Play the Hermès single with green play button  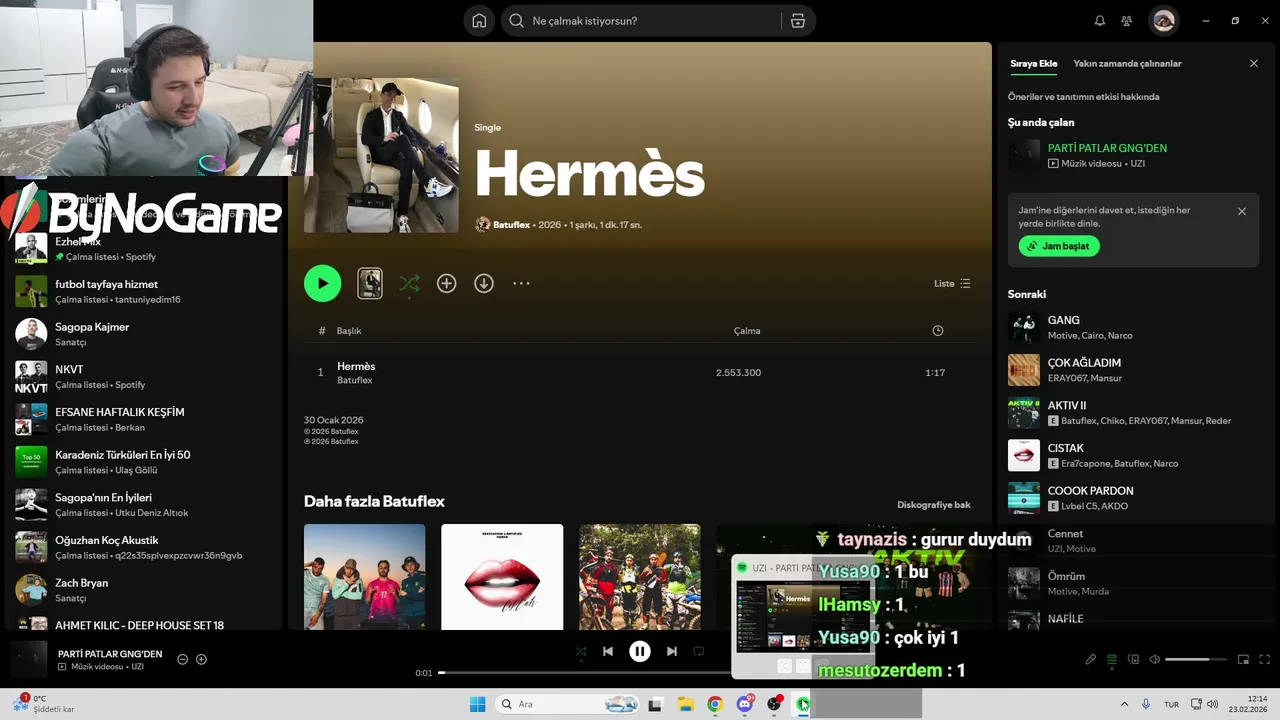click(x=322, y=283)
